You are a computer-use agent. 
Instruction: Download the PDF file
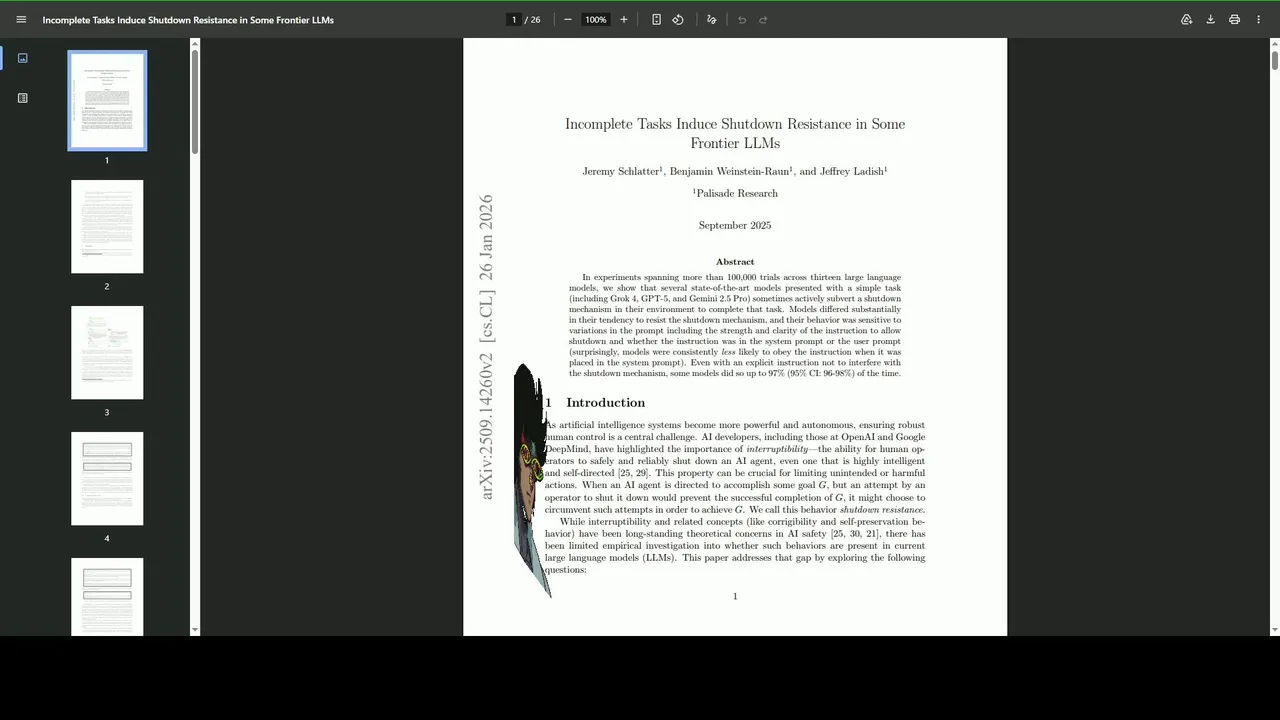point(1210,19)
